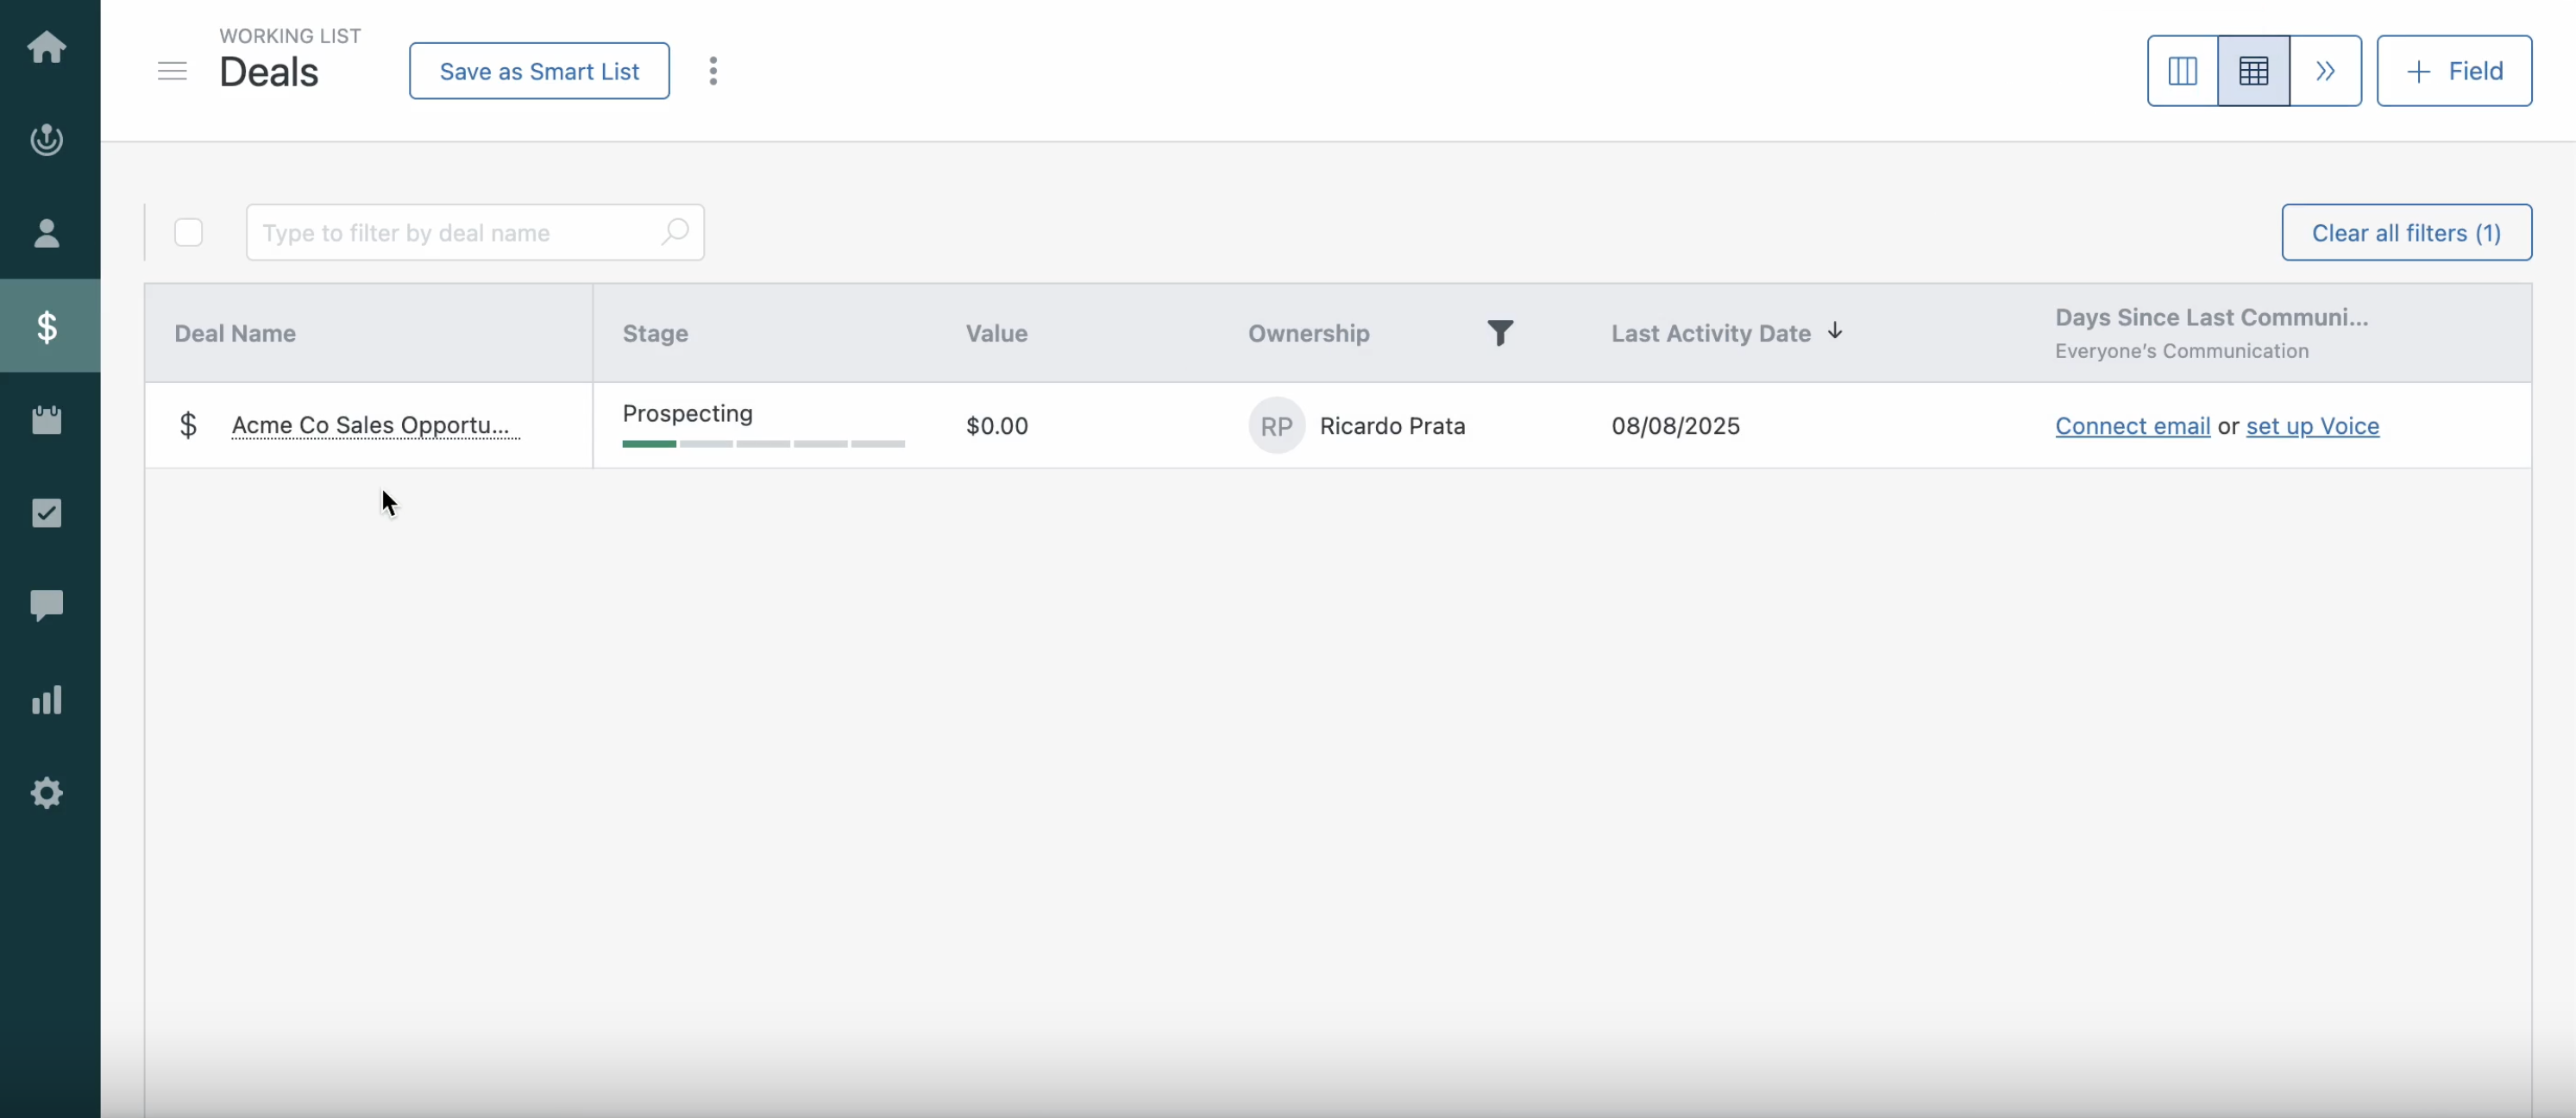Toggle the hamburger menu beside Deals title
The image size is (2576, 1118).
pos(172,71)
